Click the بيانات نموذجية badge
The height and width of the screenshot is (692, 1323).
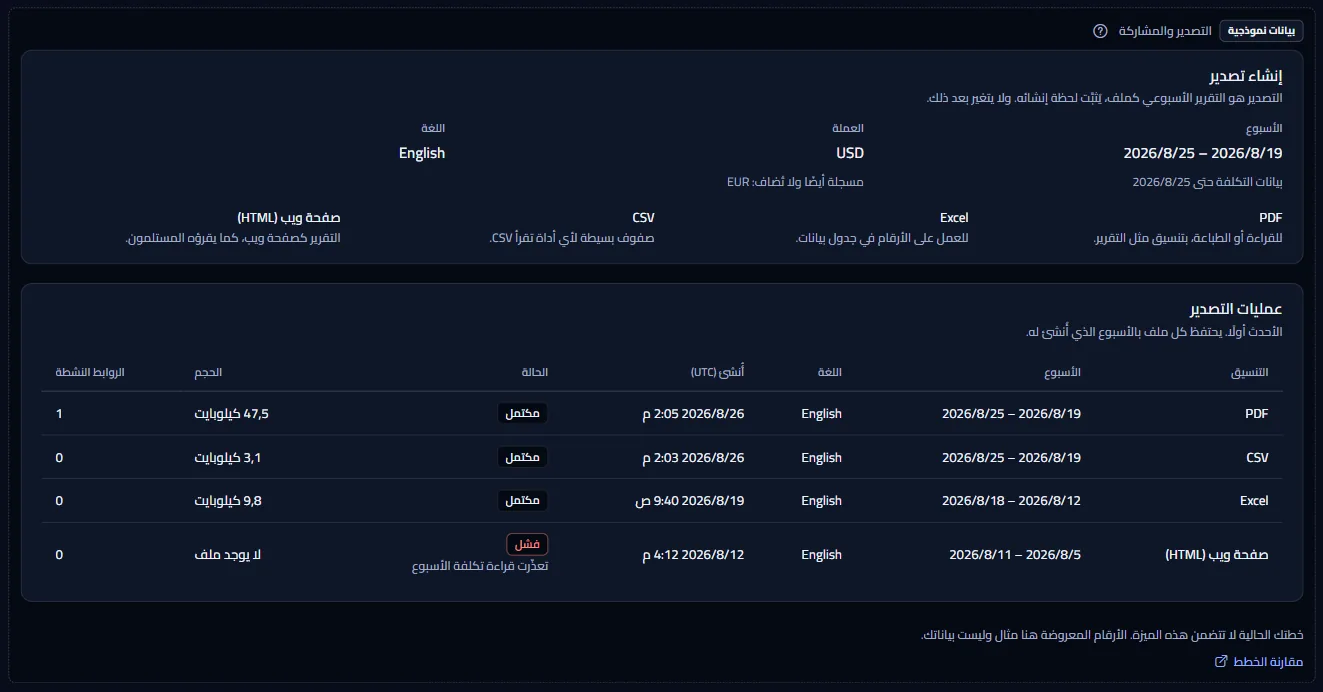[1261, 31]
